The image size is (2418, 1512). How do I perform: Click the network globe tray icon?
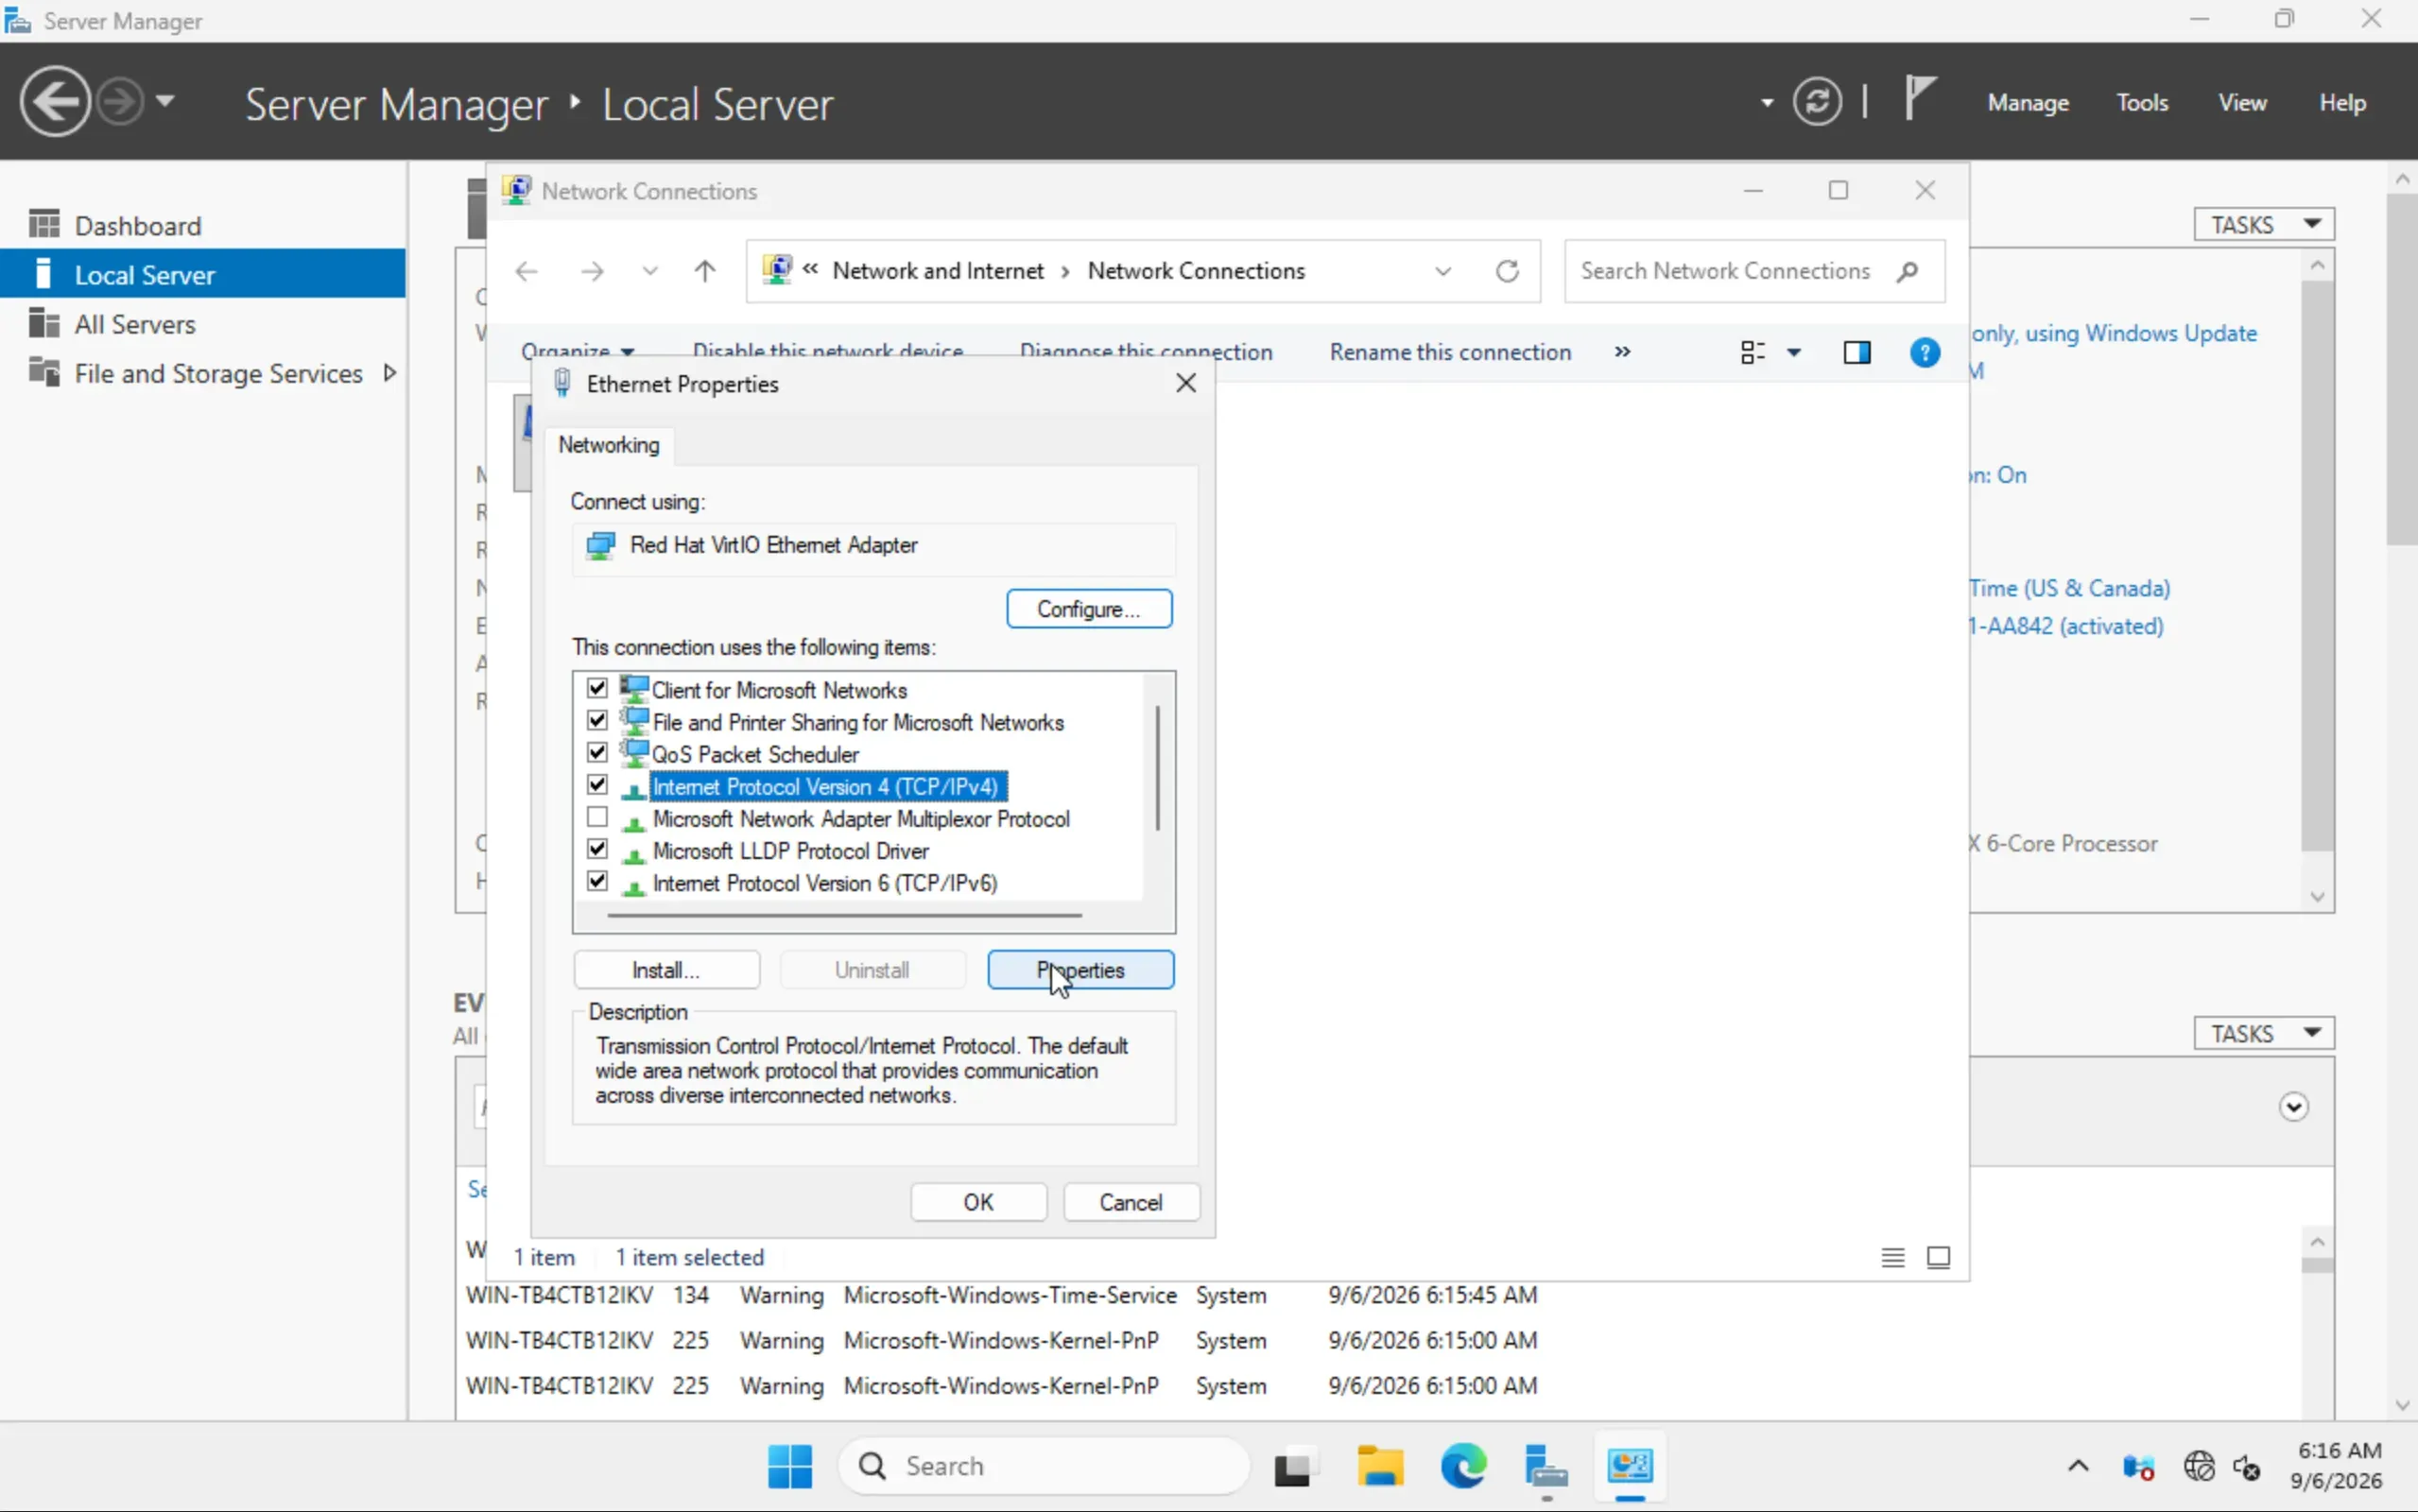pyautogui.click(x=2199, y=1466)
